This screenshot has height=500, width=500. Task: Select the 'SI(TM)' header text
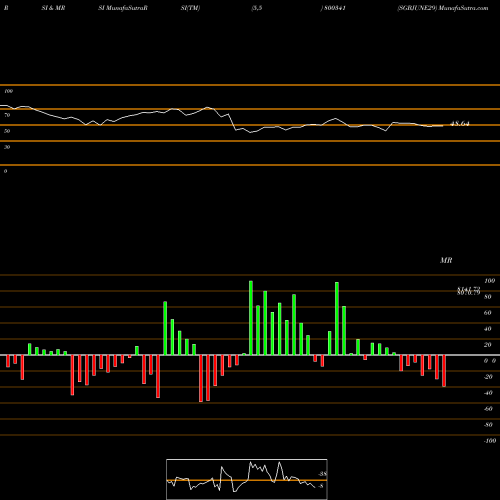(190, 8)
